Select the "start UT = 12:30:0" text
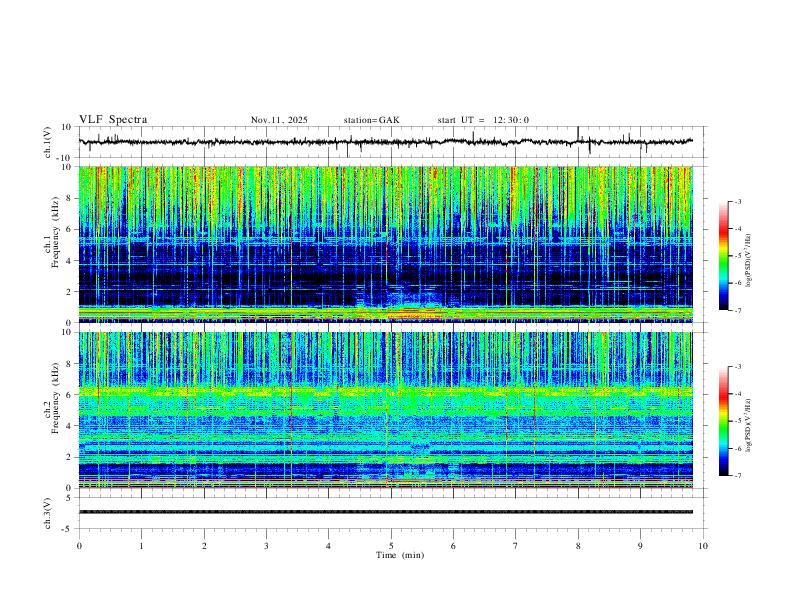This screenshot has height=612, width=792. click(483, 120)
